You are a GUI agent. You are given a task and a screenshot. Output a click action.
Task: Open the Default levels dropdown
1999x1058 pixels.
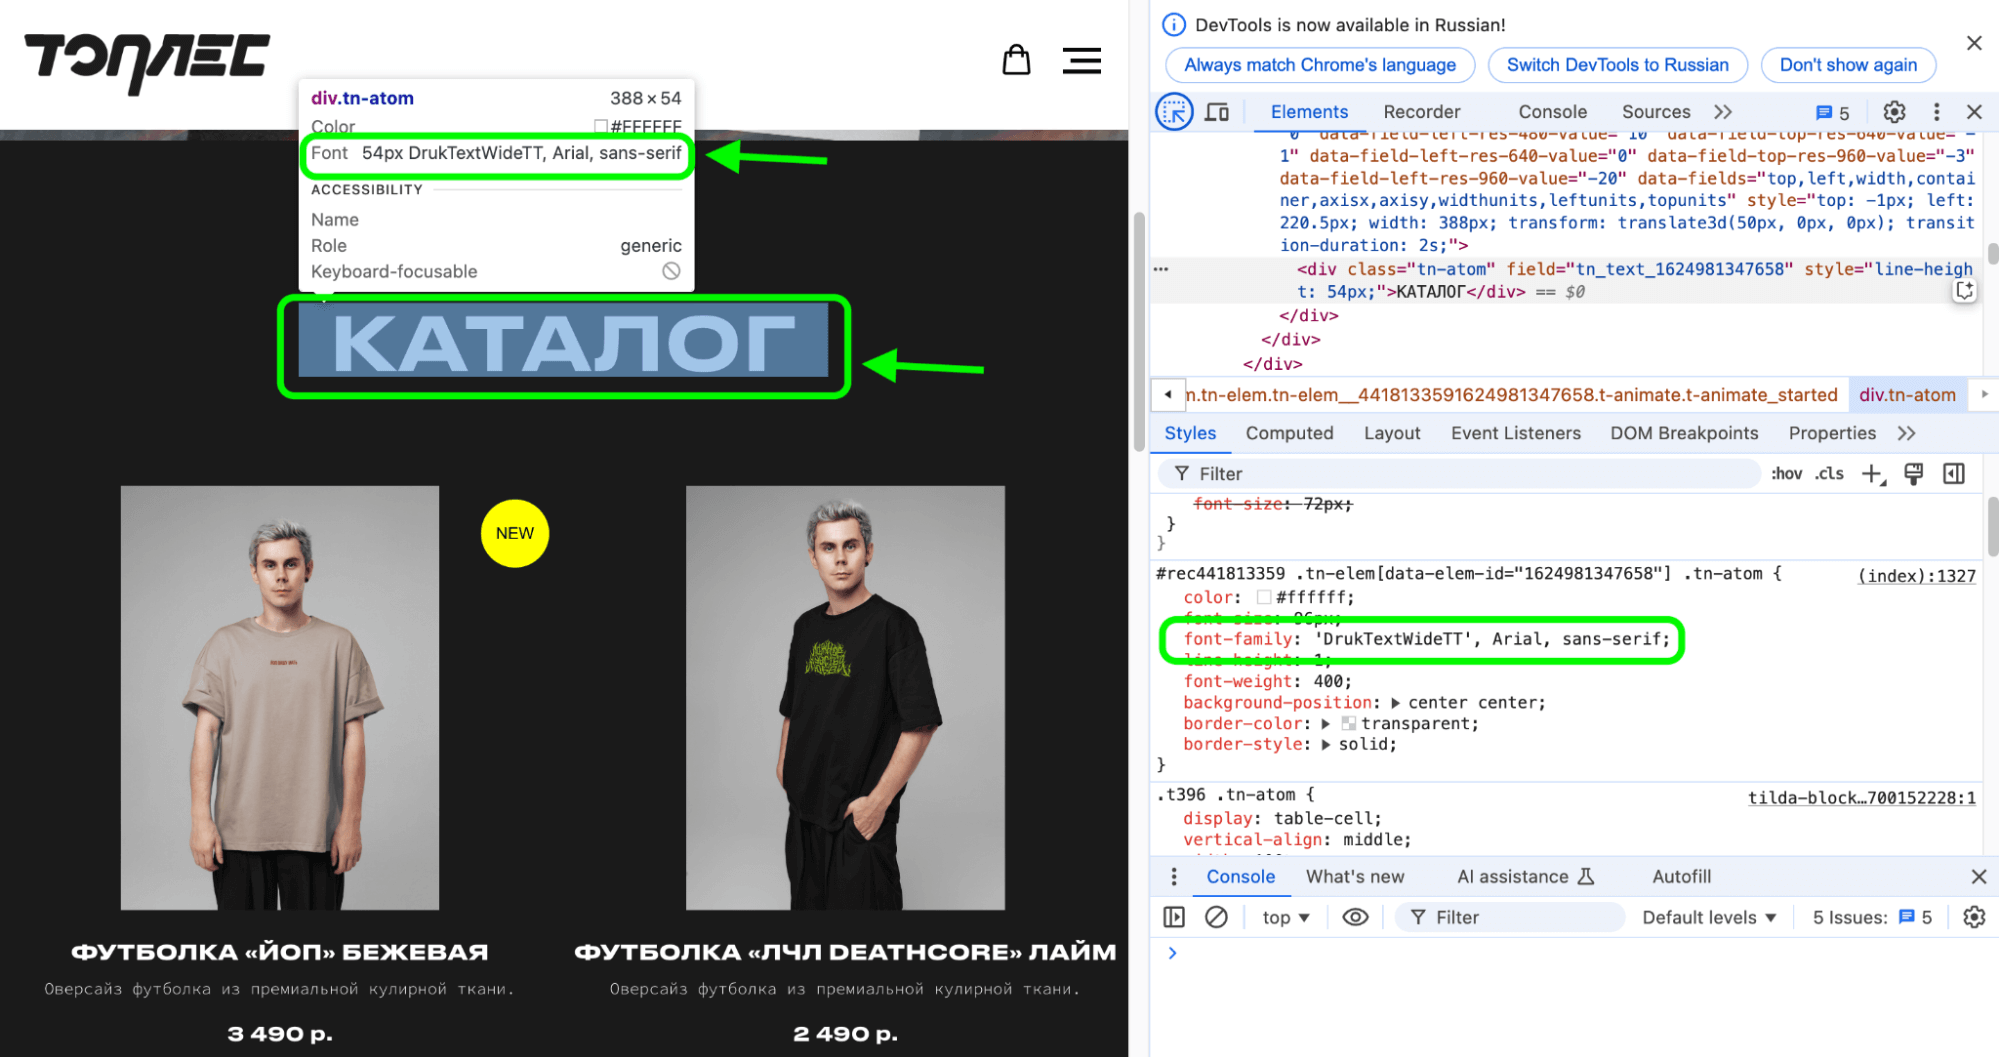click(x=1709, y=917)
